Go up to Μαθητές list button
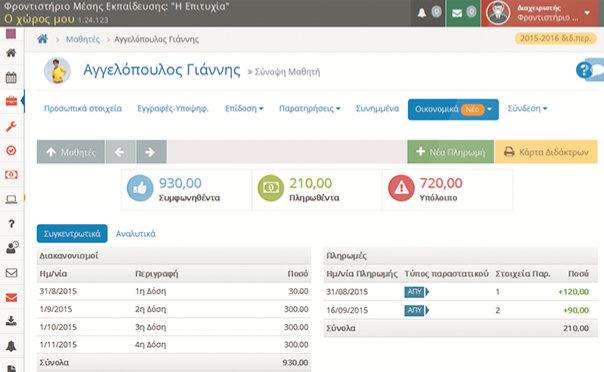The width and height of the screenshot is (604, 372). click(71, 152)
